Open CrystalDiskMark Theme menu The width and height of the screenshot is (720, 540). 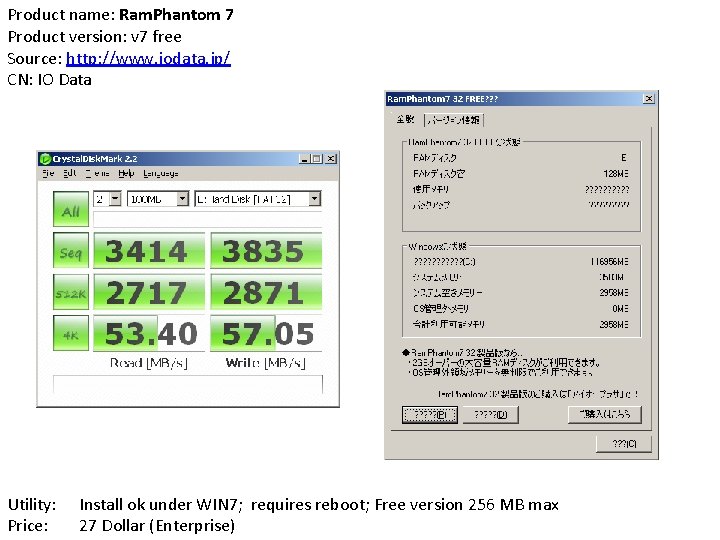pyautogui.click(x=97, y=174)
